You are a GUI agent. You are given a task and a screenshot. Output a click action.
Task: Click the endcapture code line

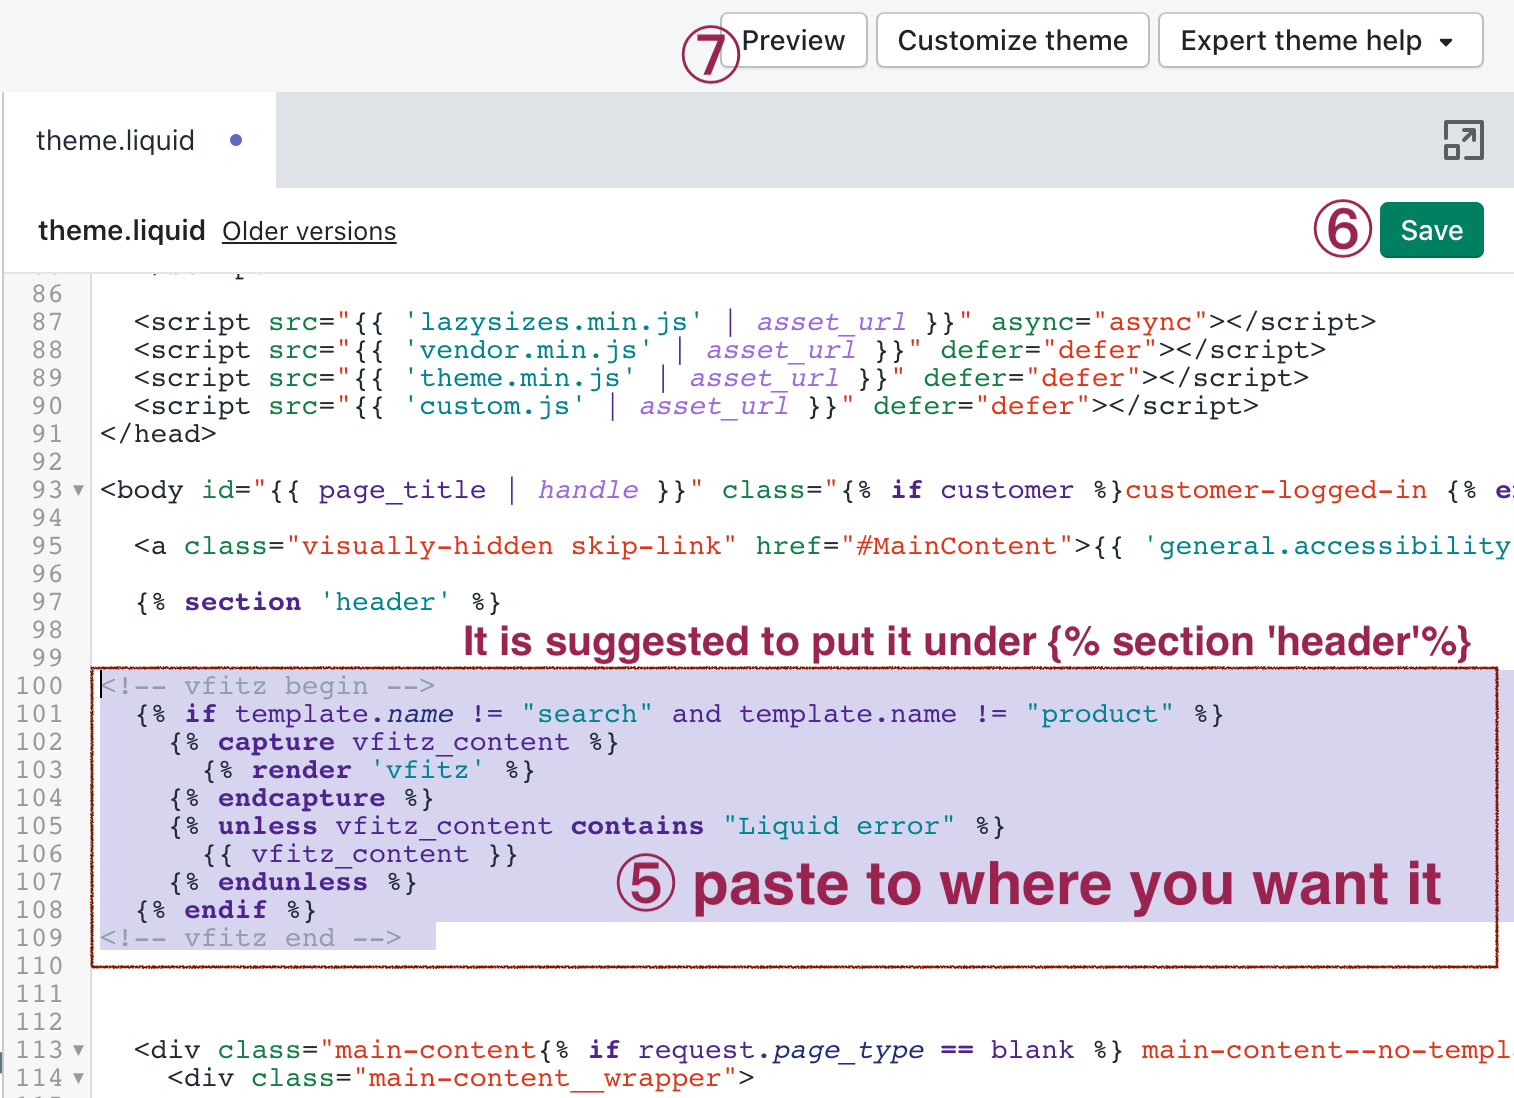pos(301,798)
